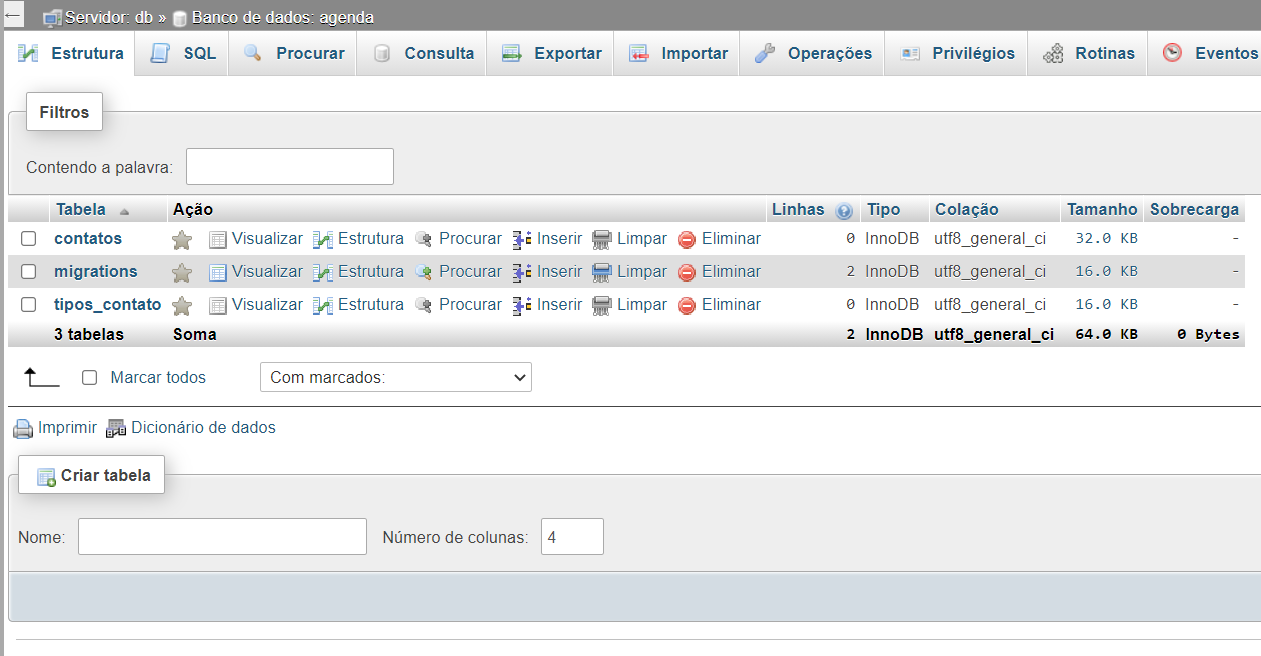Screen dimensions: 1261x656
Task: Open the Dicionário de dados link
Action: [203, 428]
